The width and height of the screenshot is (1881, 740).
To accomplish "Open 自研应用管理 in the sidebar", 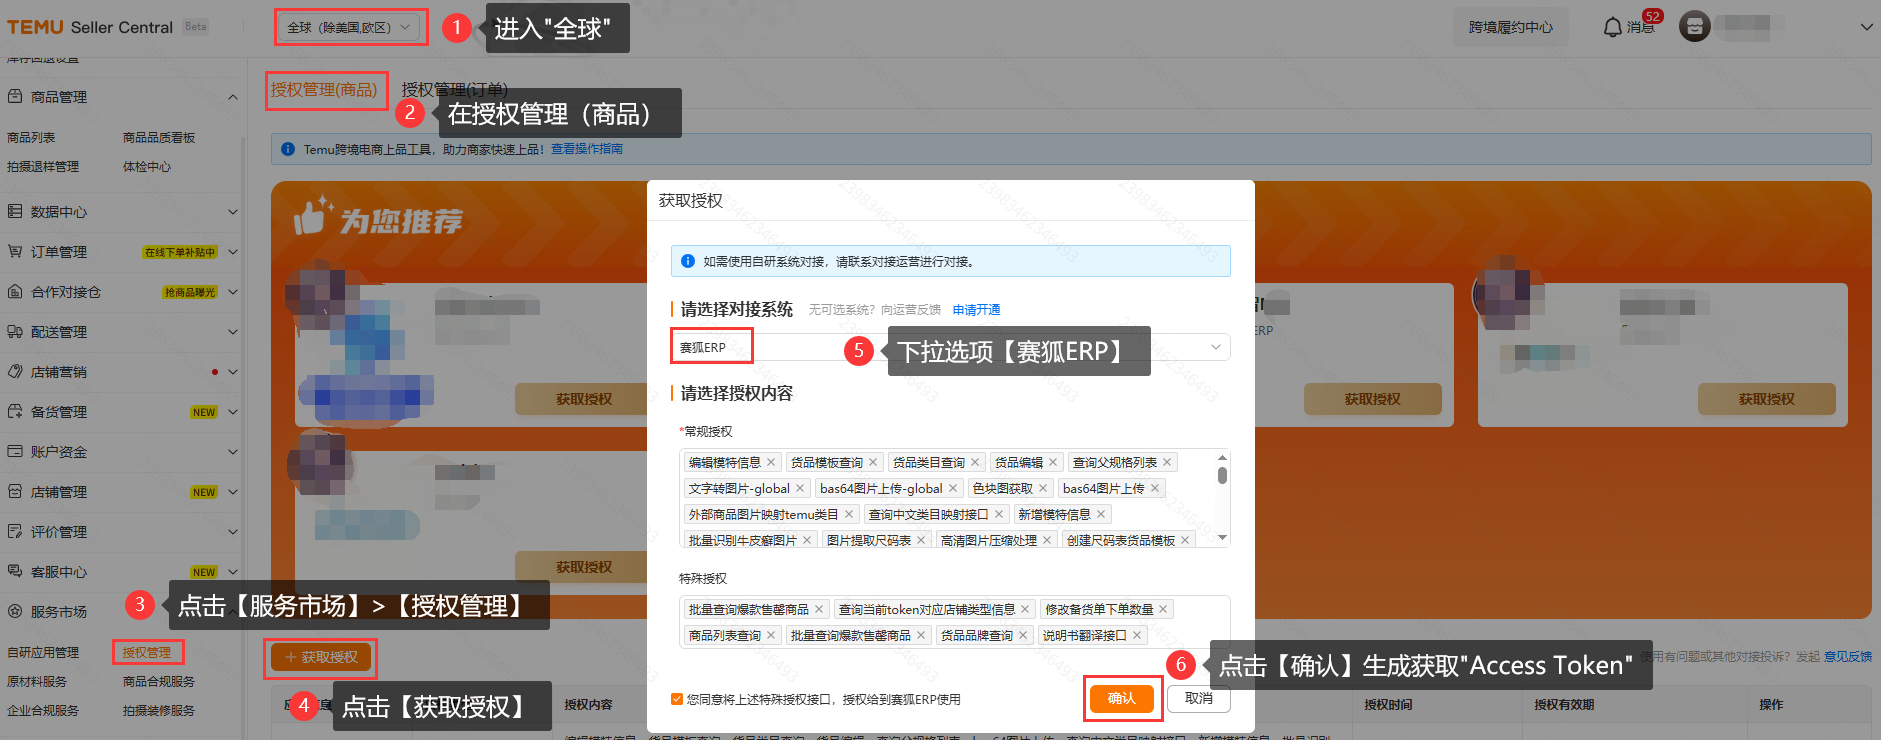I will (x=43, y=653).
